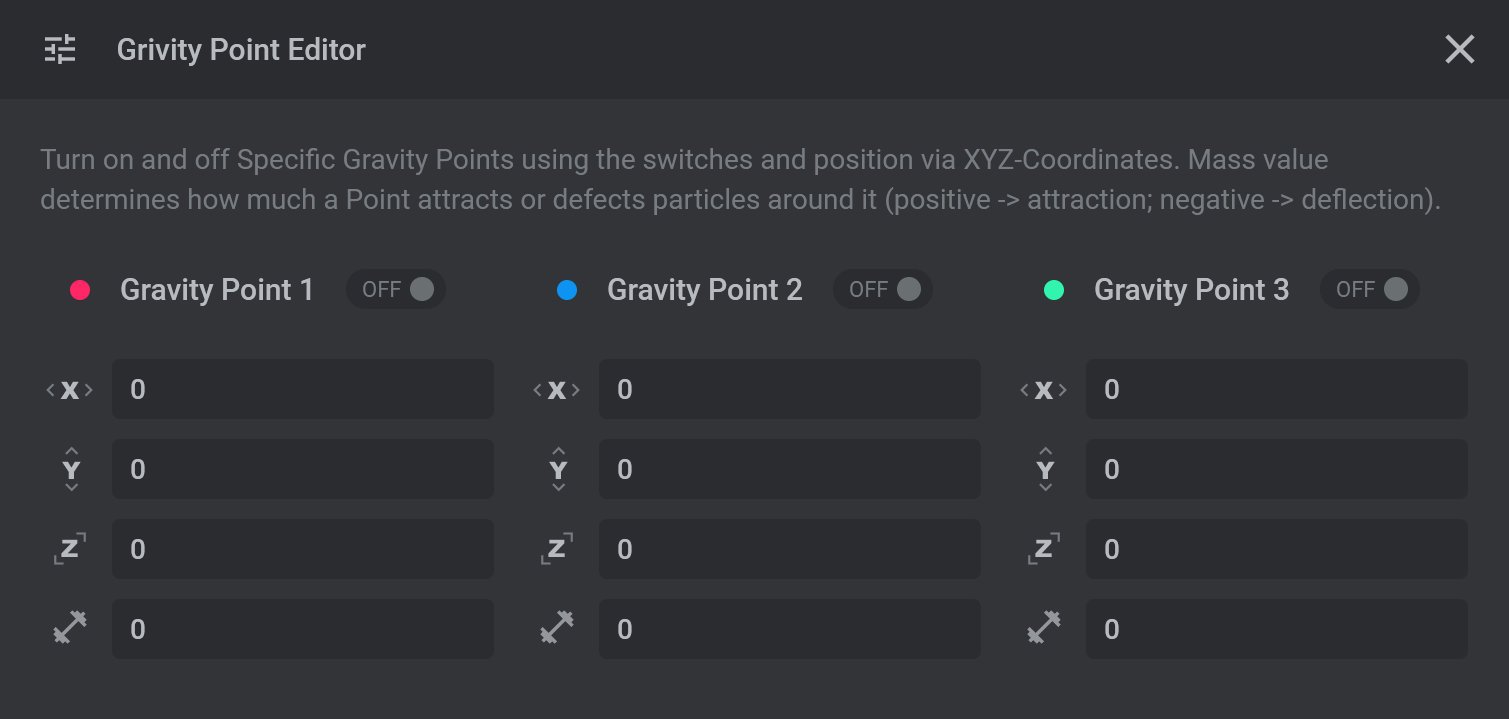1509x719 pixels.
Task: Close the Grivity Point Editor panel
Action: click(1460, 49)
